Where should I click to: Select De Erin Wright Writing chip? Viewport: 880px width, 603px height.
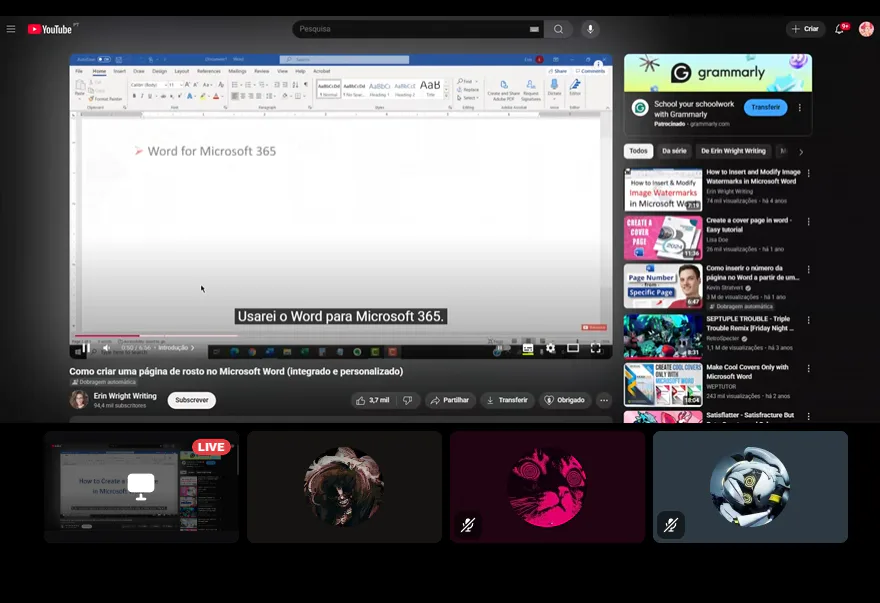(x=733, y=151)
